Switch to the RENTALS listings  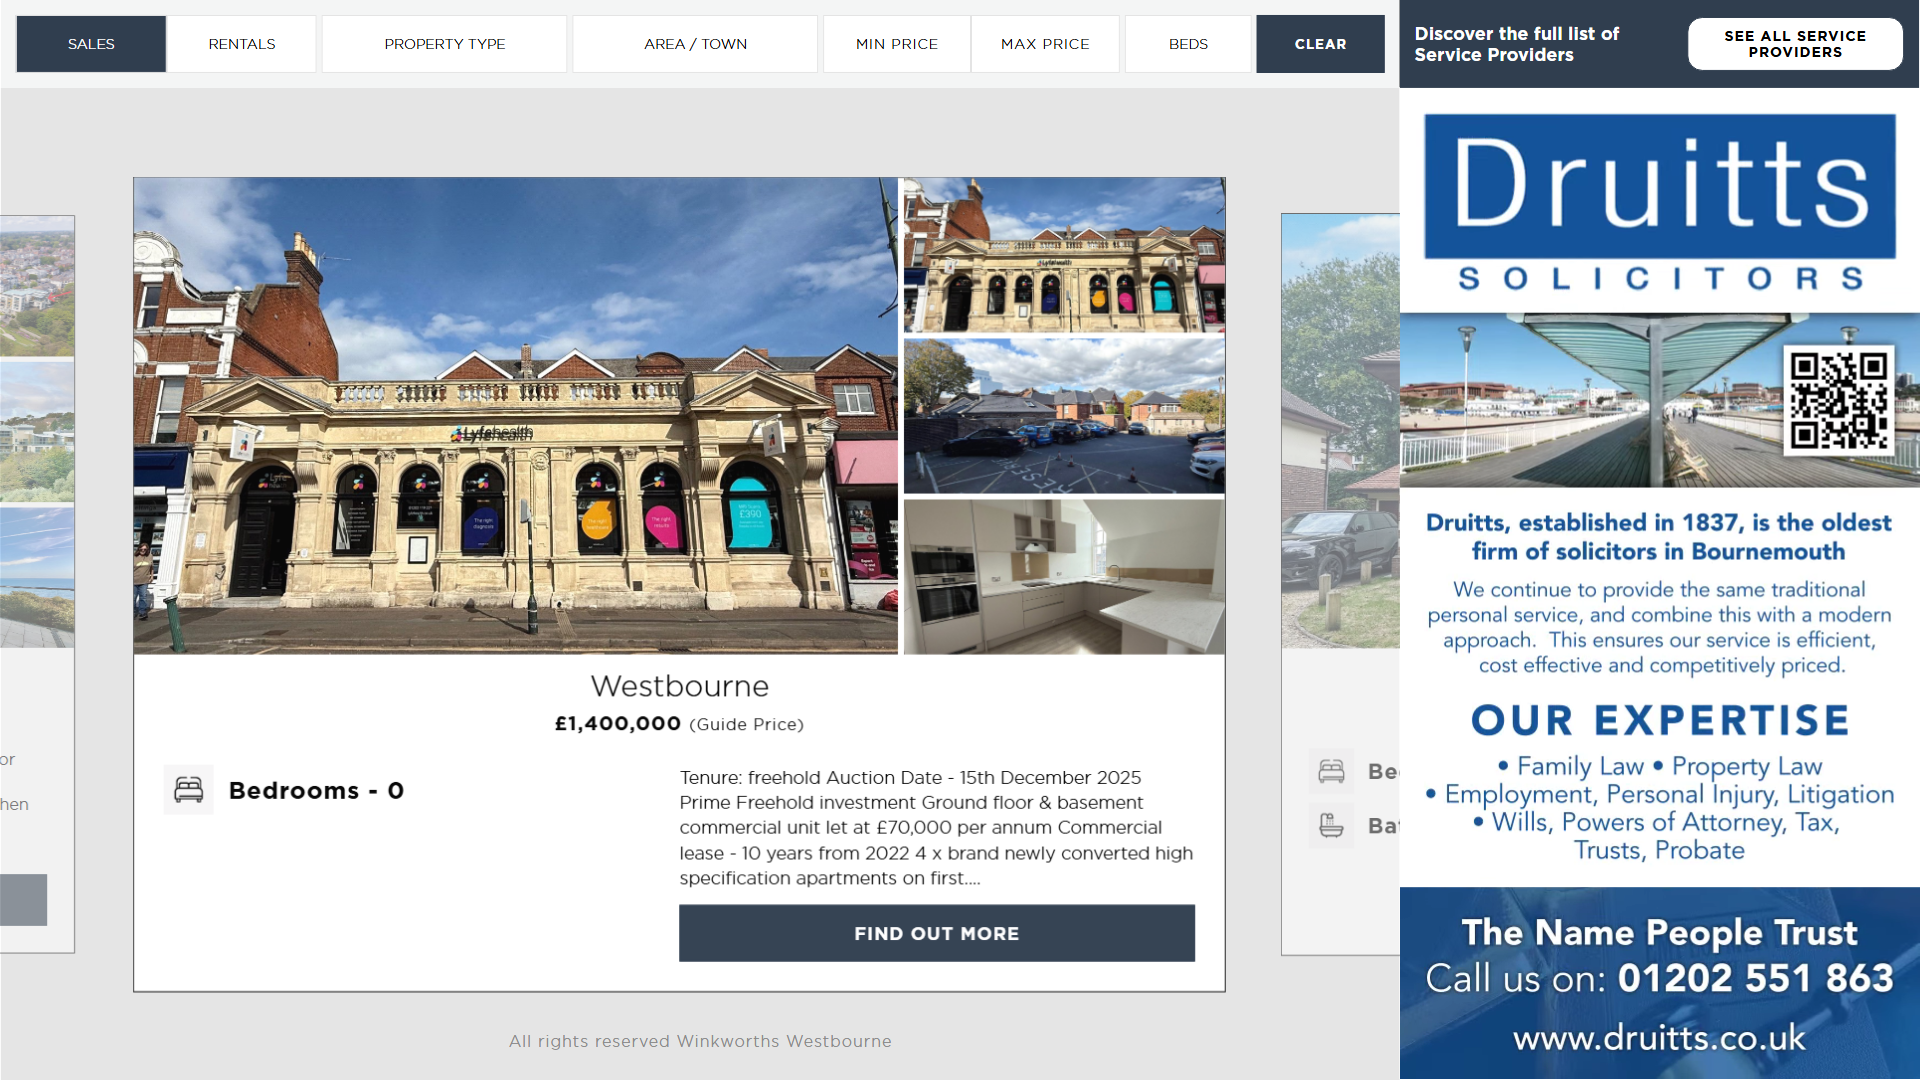tap(242, 44)
